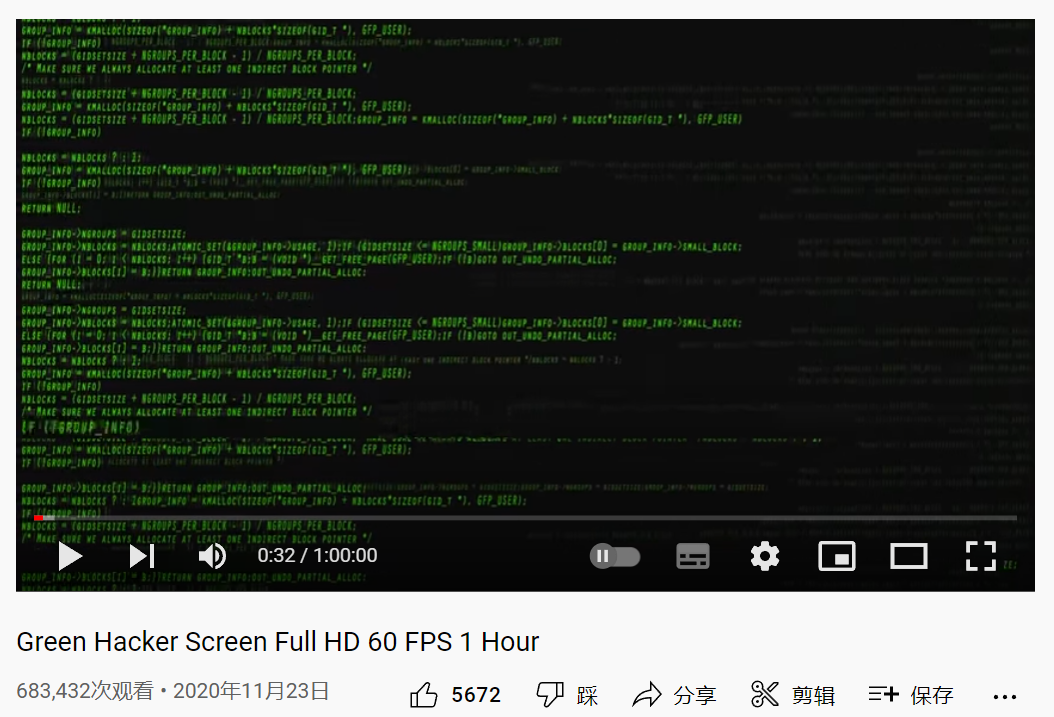Screen dimensions: 1054x717
Task: Skip to the next video
Action: click(x=142, y=556)
